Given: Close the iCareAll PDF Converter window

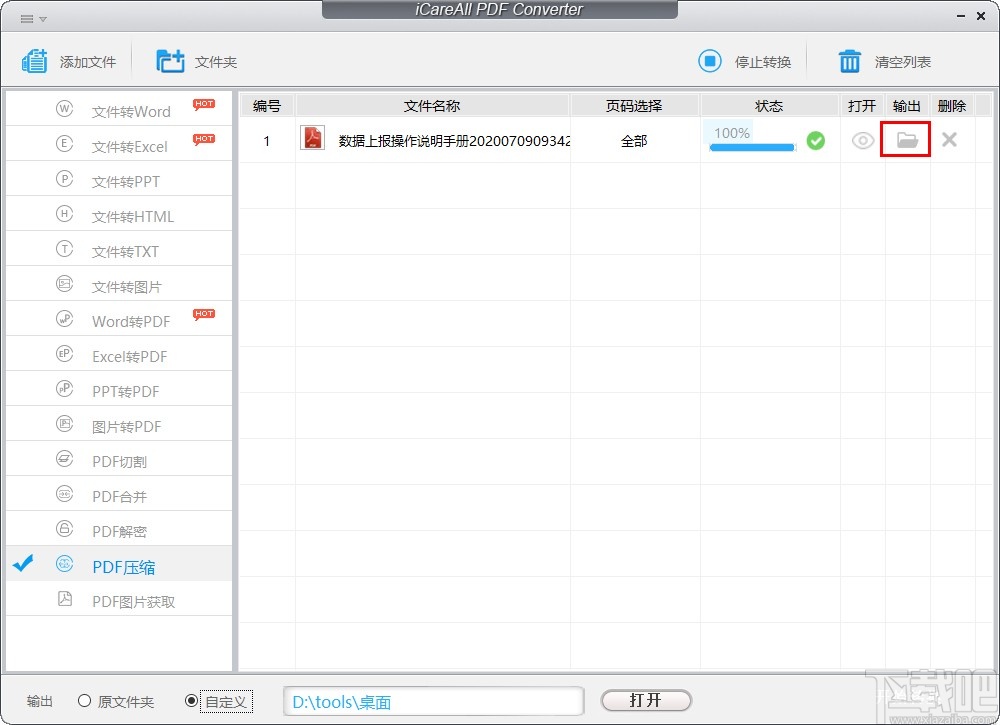Looking at the screenshot, I should tap(981, 17).
